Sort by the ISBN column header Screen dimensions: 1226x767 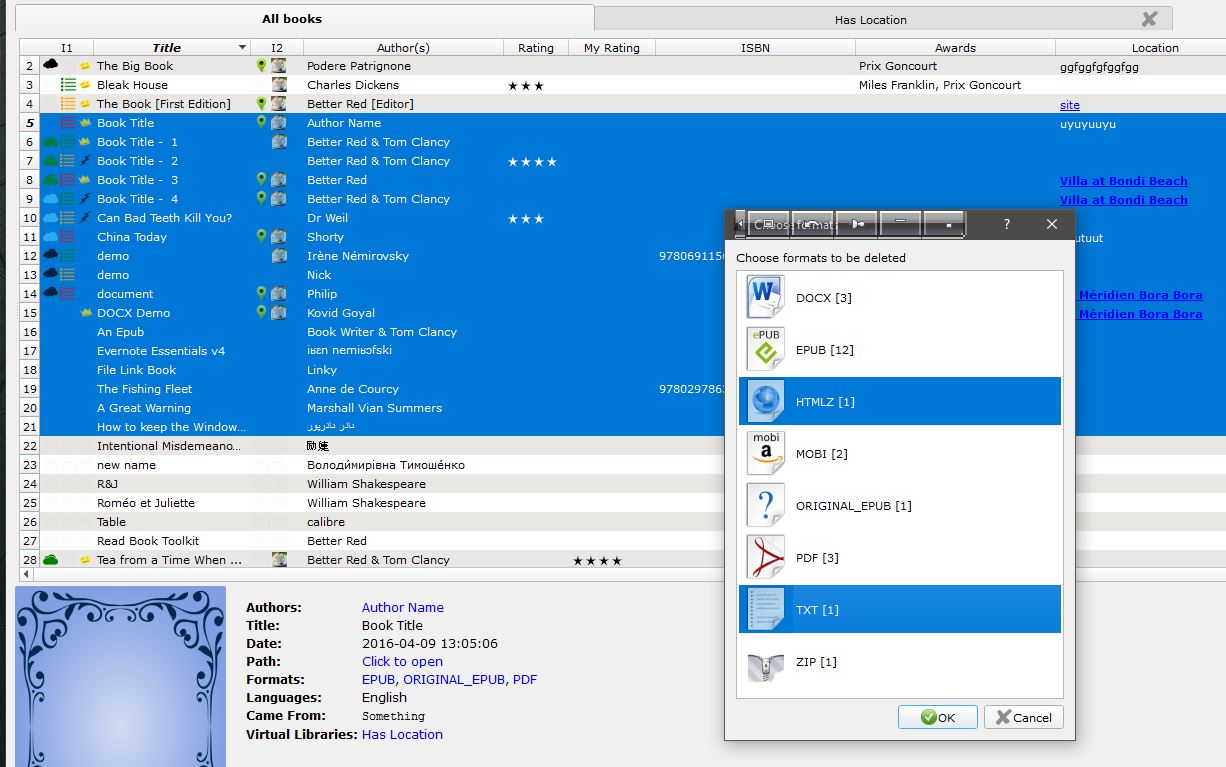click(x=755, y=48)
